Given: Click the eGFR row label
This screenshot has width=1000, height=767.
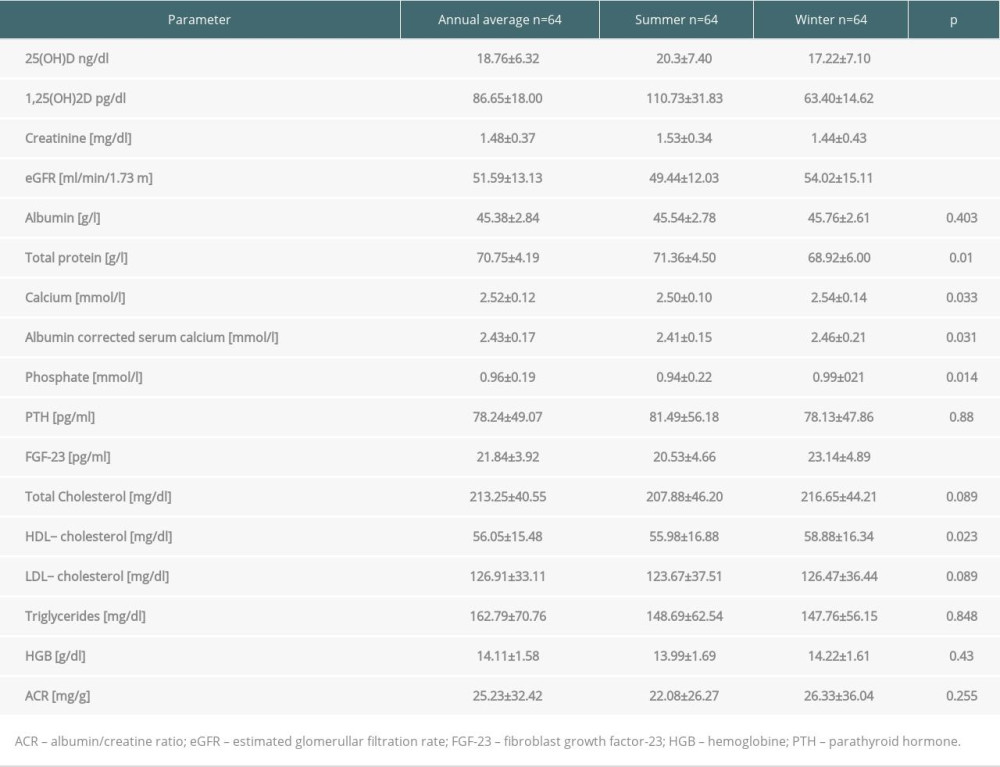Looking at the screenshot, I should click(88, 179).
